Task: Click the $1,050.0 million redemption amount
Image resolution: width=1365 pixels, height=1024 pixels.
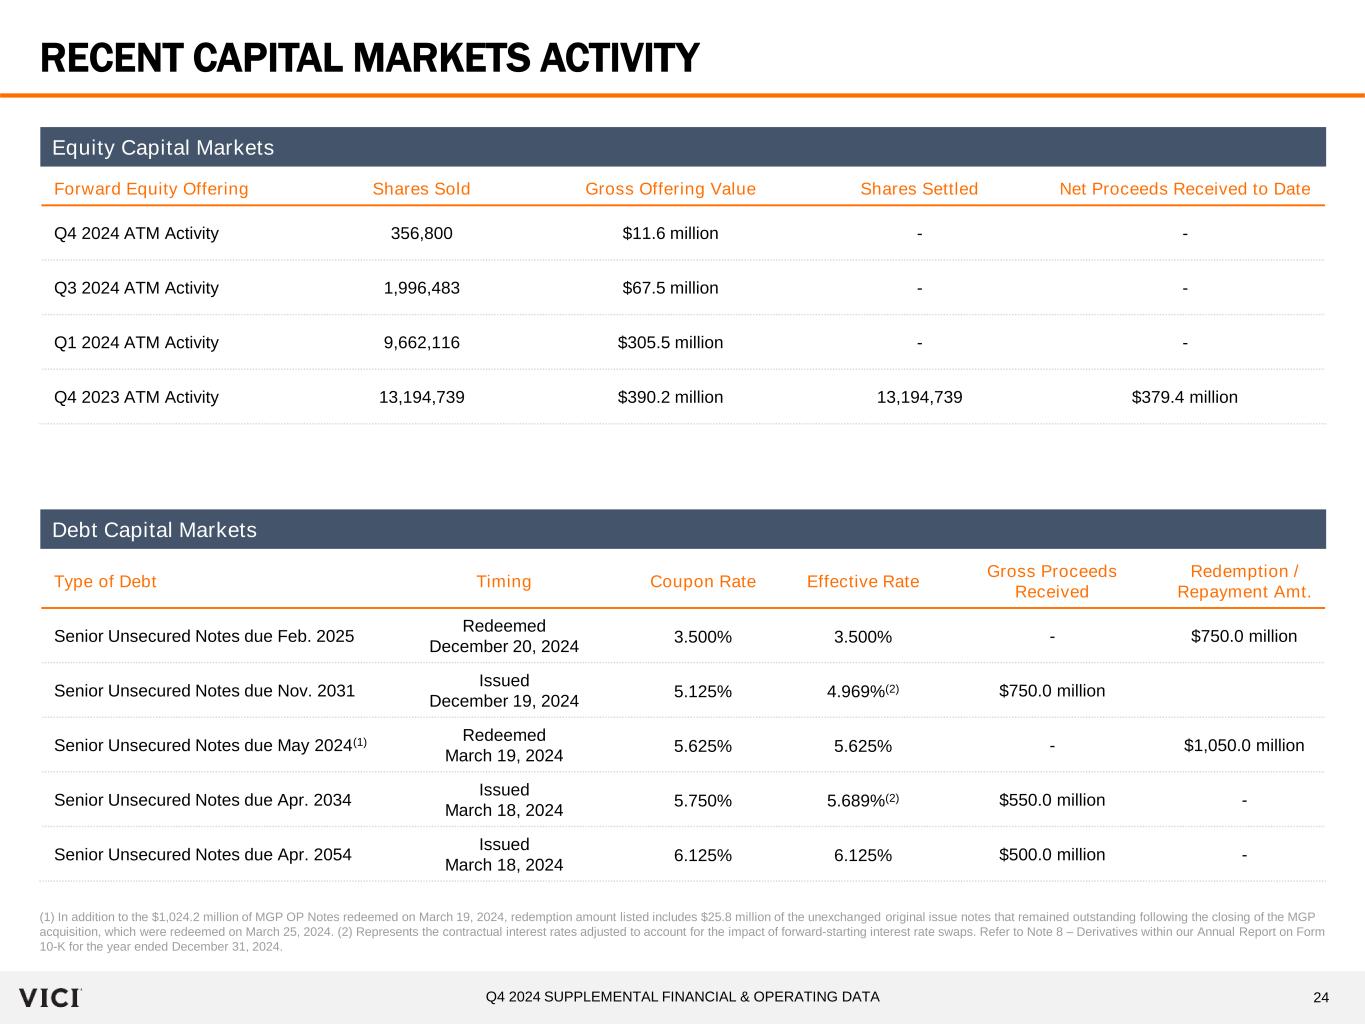Action: [x=1244, y=745]
